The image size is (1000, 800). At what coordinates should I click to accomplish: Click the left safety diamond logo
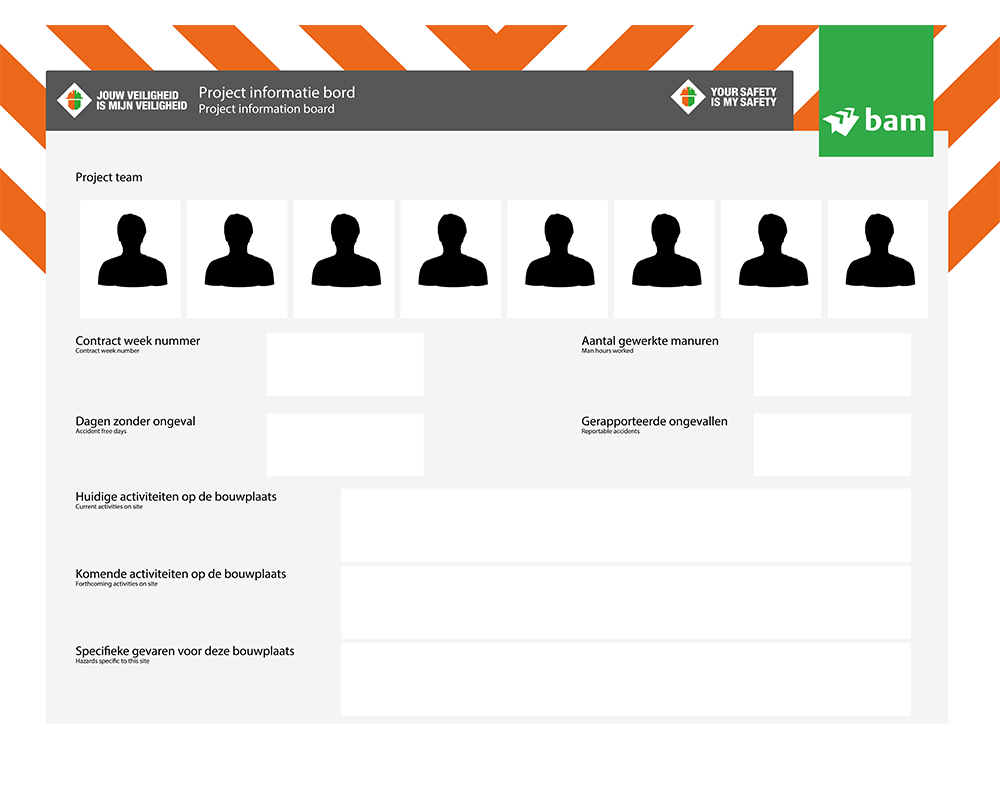pos(75,99)
